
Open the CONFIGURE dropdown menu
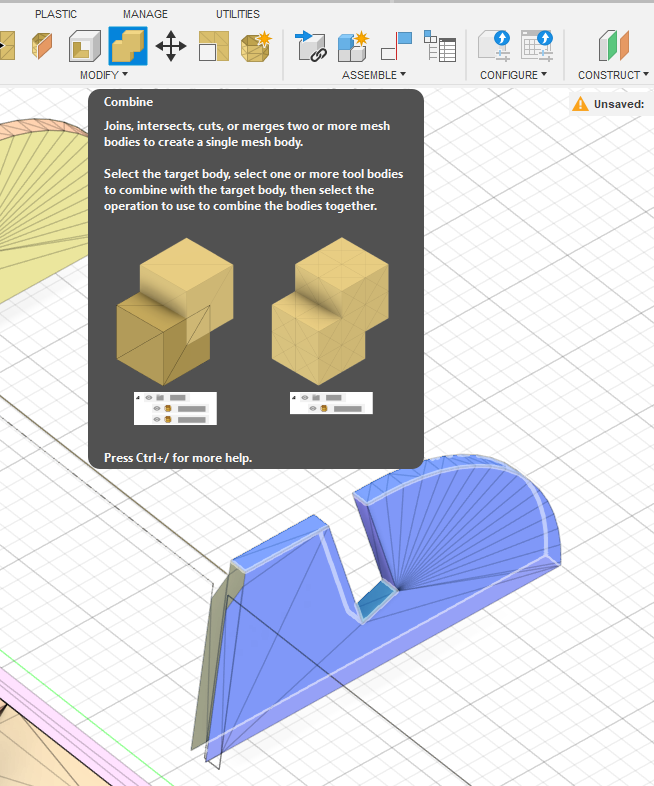pos(514,75)
